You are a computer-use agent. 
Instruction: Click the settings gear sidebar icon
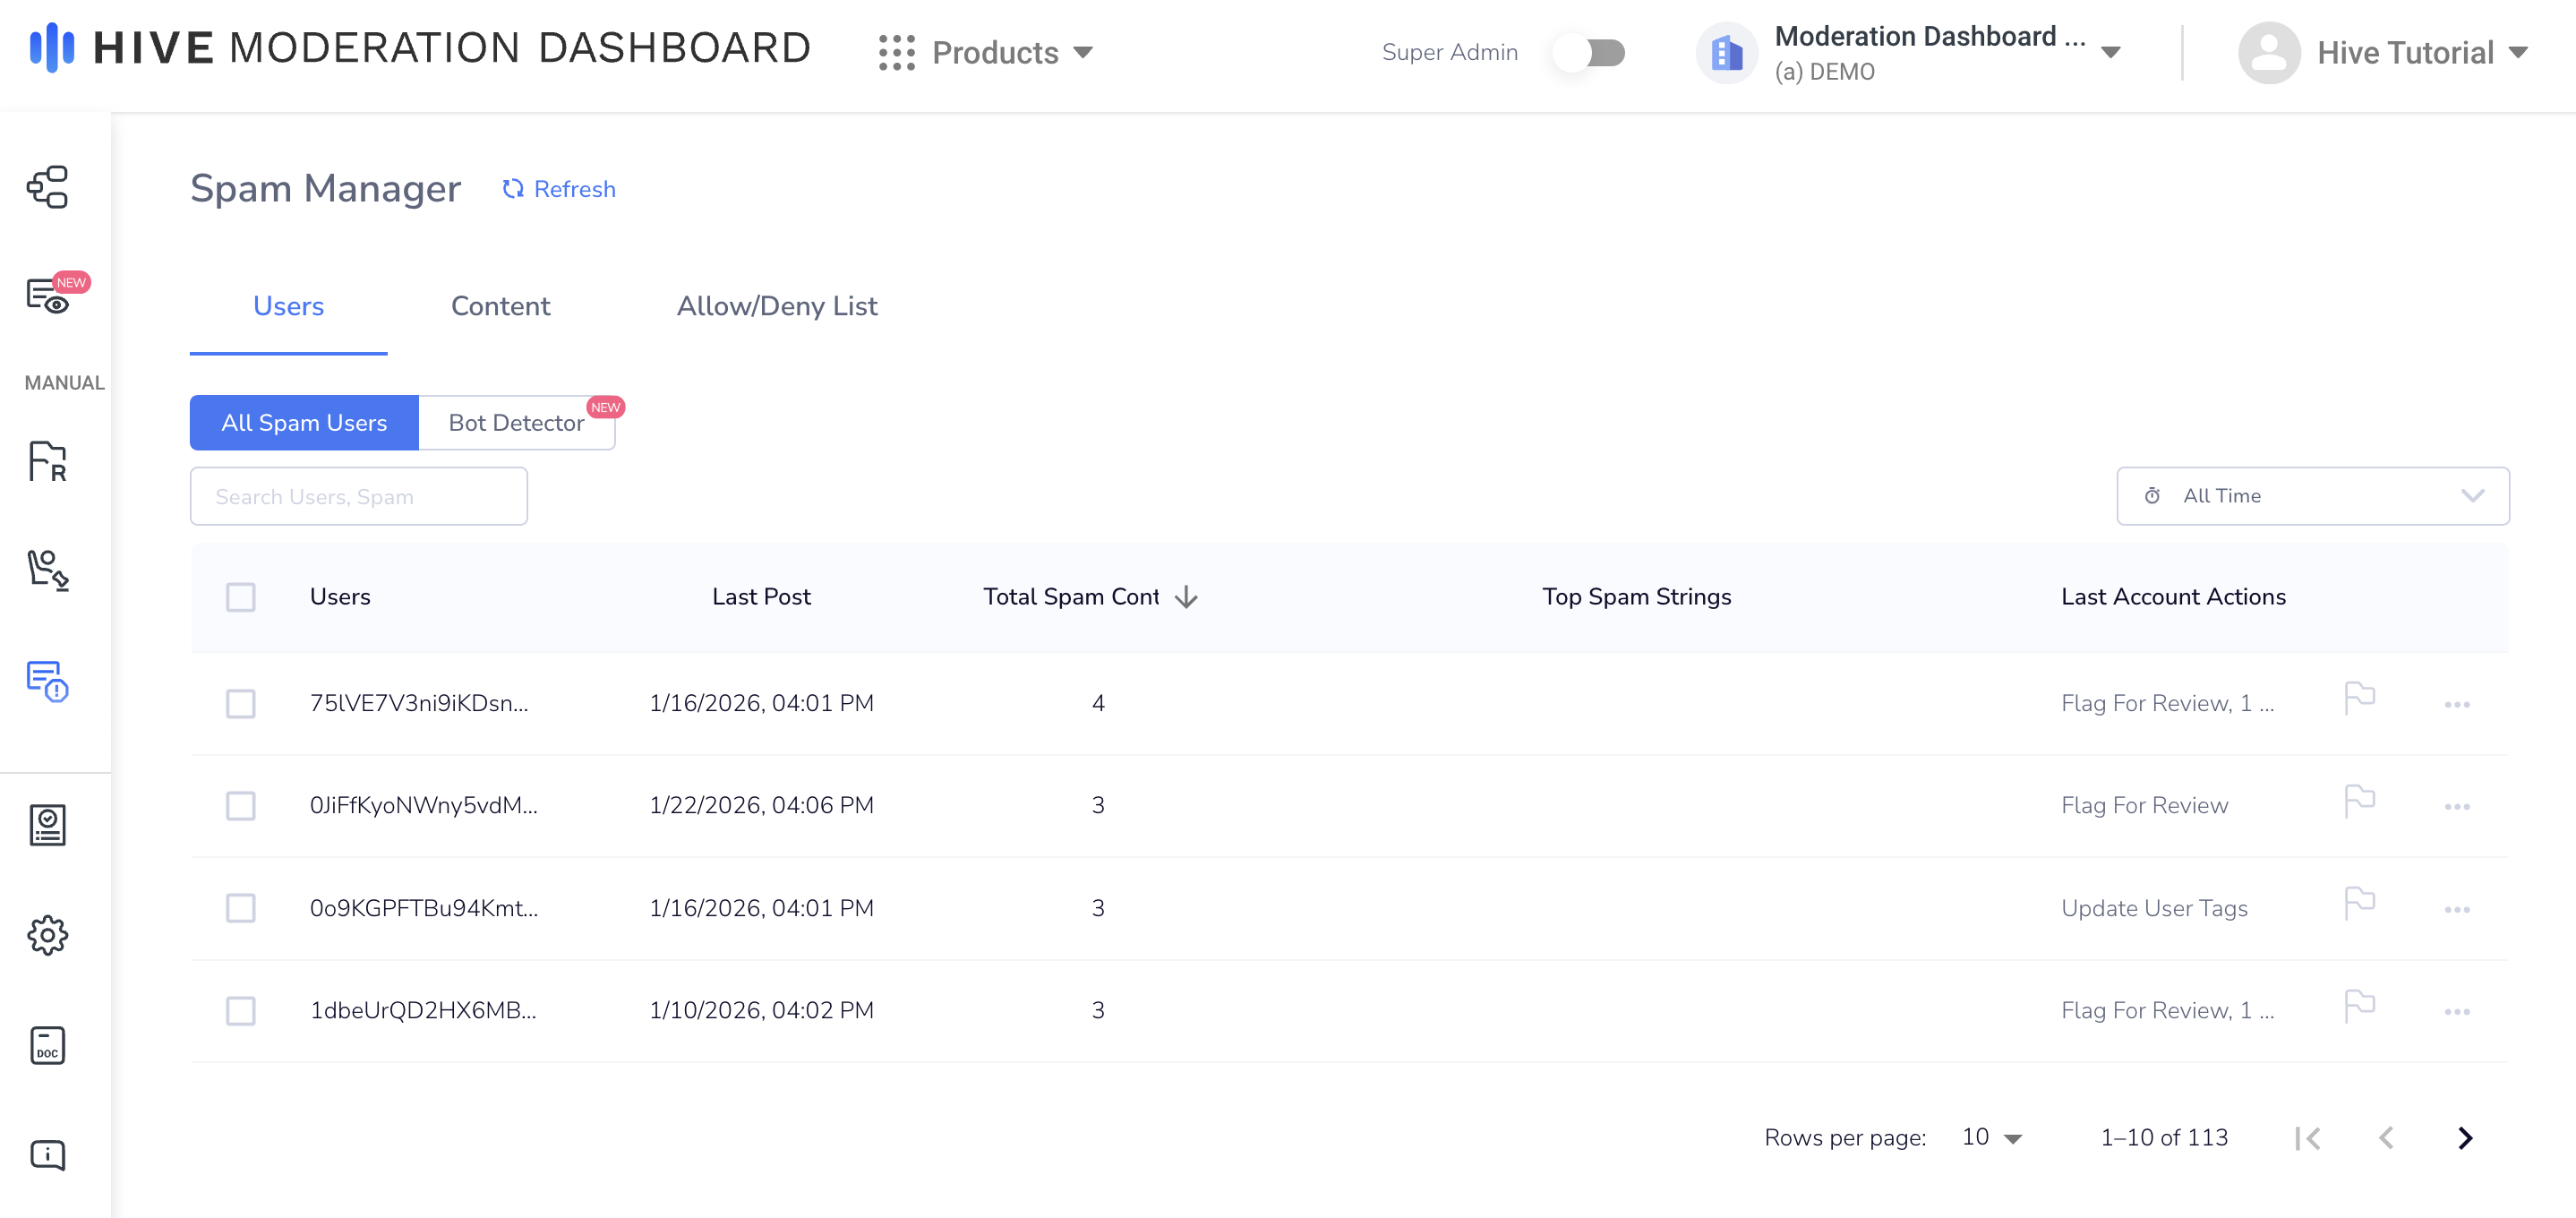point(47,935)
